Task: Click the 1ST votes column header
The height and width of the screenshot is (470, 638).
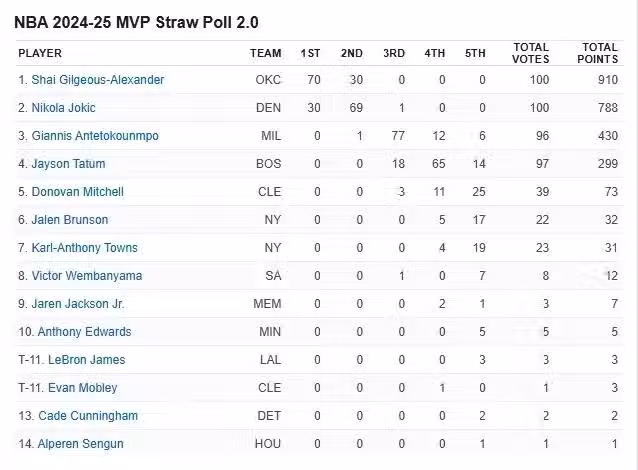Action: 310,53
